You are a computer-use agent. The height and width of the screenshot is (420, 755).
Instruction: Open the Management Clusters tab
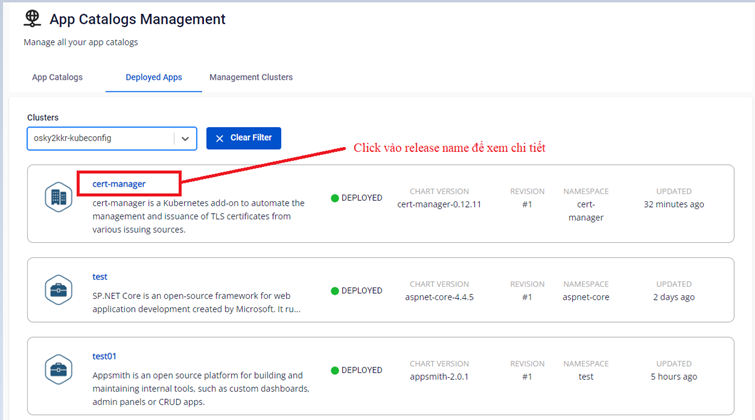tap(251, 77)
